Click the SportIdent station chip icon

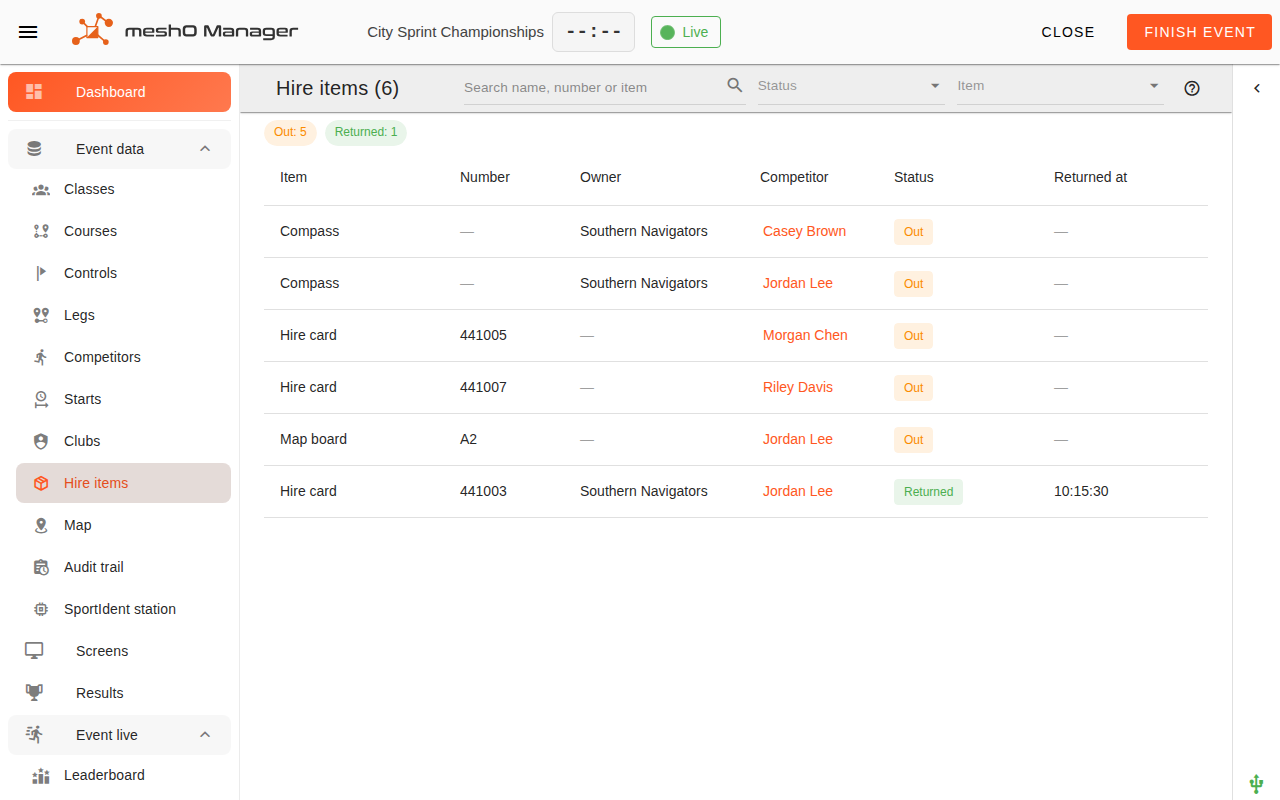(41, 609)
